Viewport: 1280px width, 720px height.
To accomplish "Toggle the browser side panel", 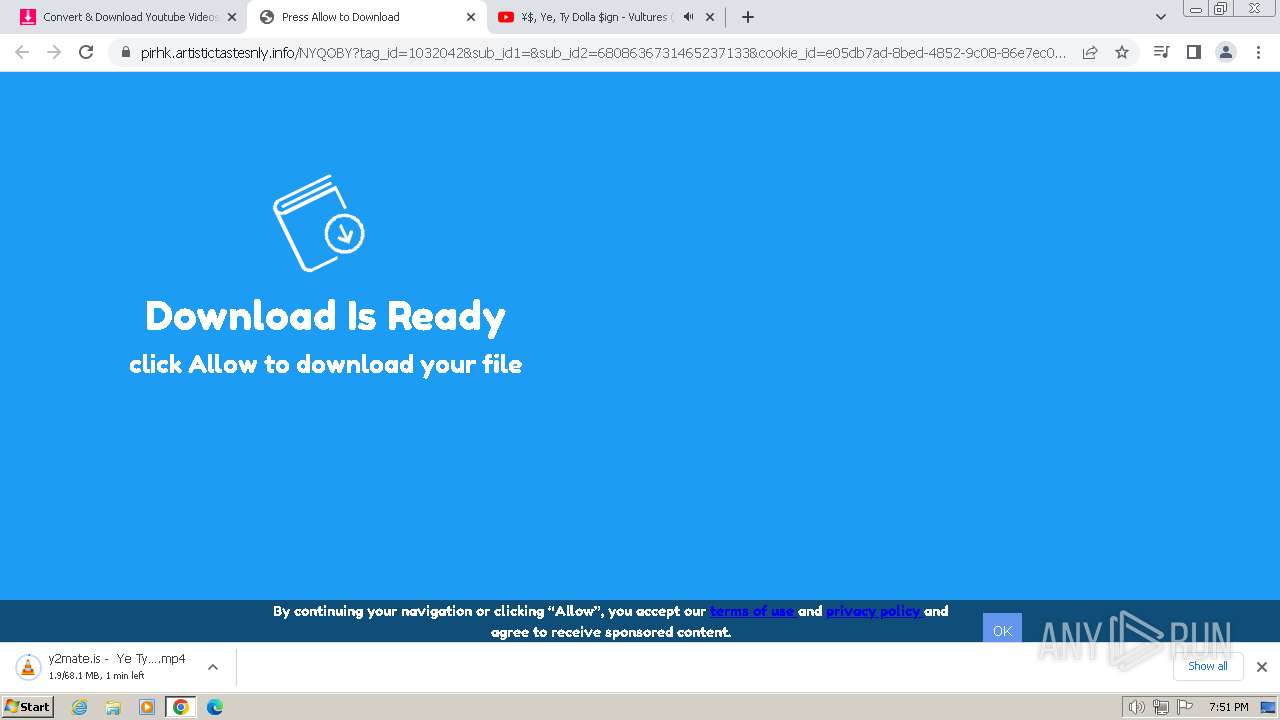I will (x=1193, y=52).
